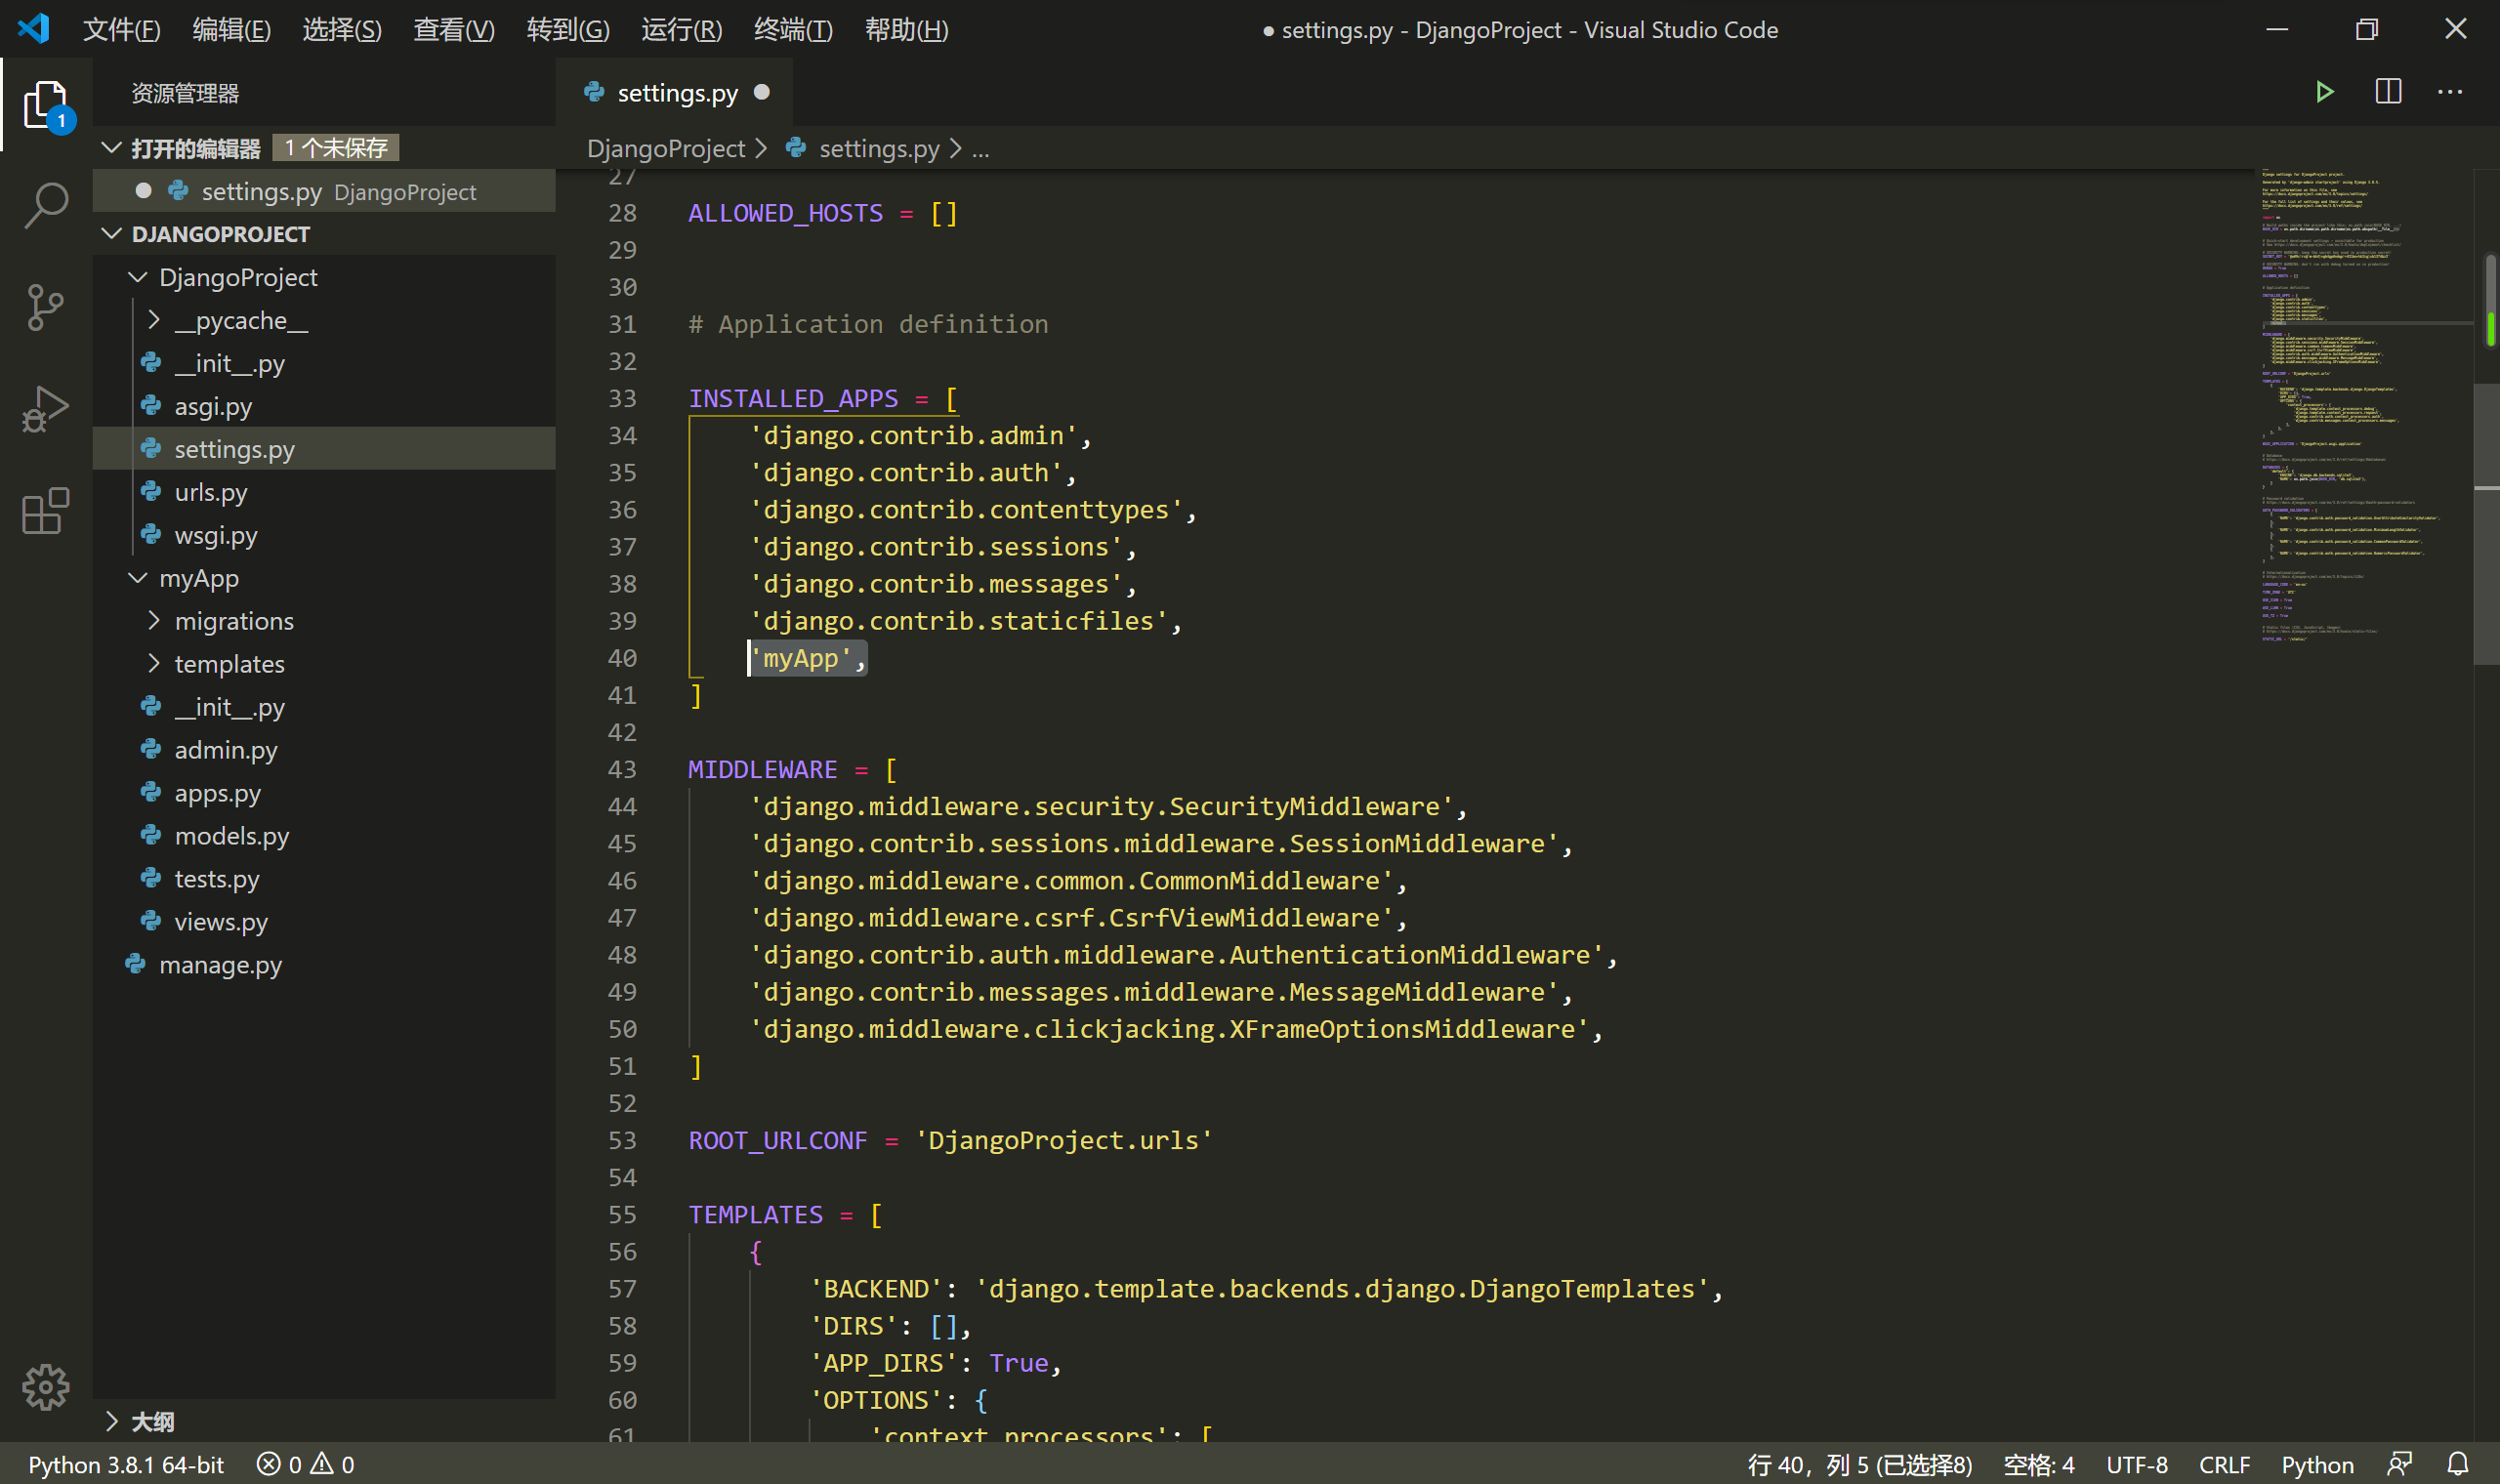The width and height of the screenshot is (2500, 1484).
Task: Click the Manage gear icon
Action: (46, 1387)
